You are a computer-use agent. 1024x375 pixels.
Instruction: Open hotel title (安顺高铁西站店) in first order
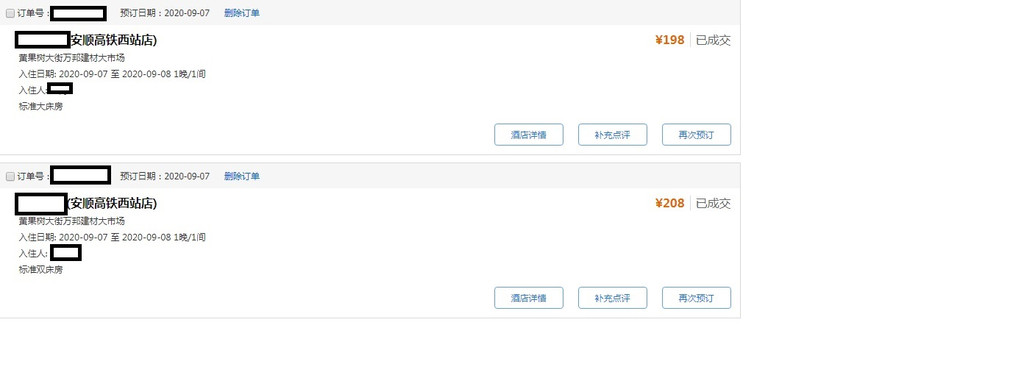pyautogui.click(x=112, y=41)
